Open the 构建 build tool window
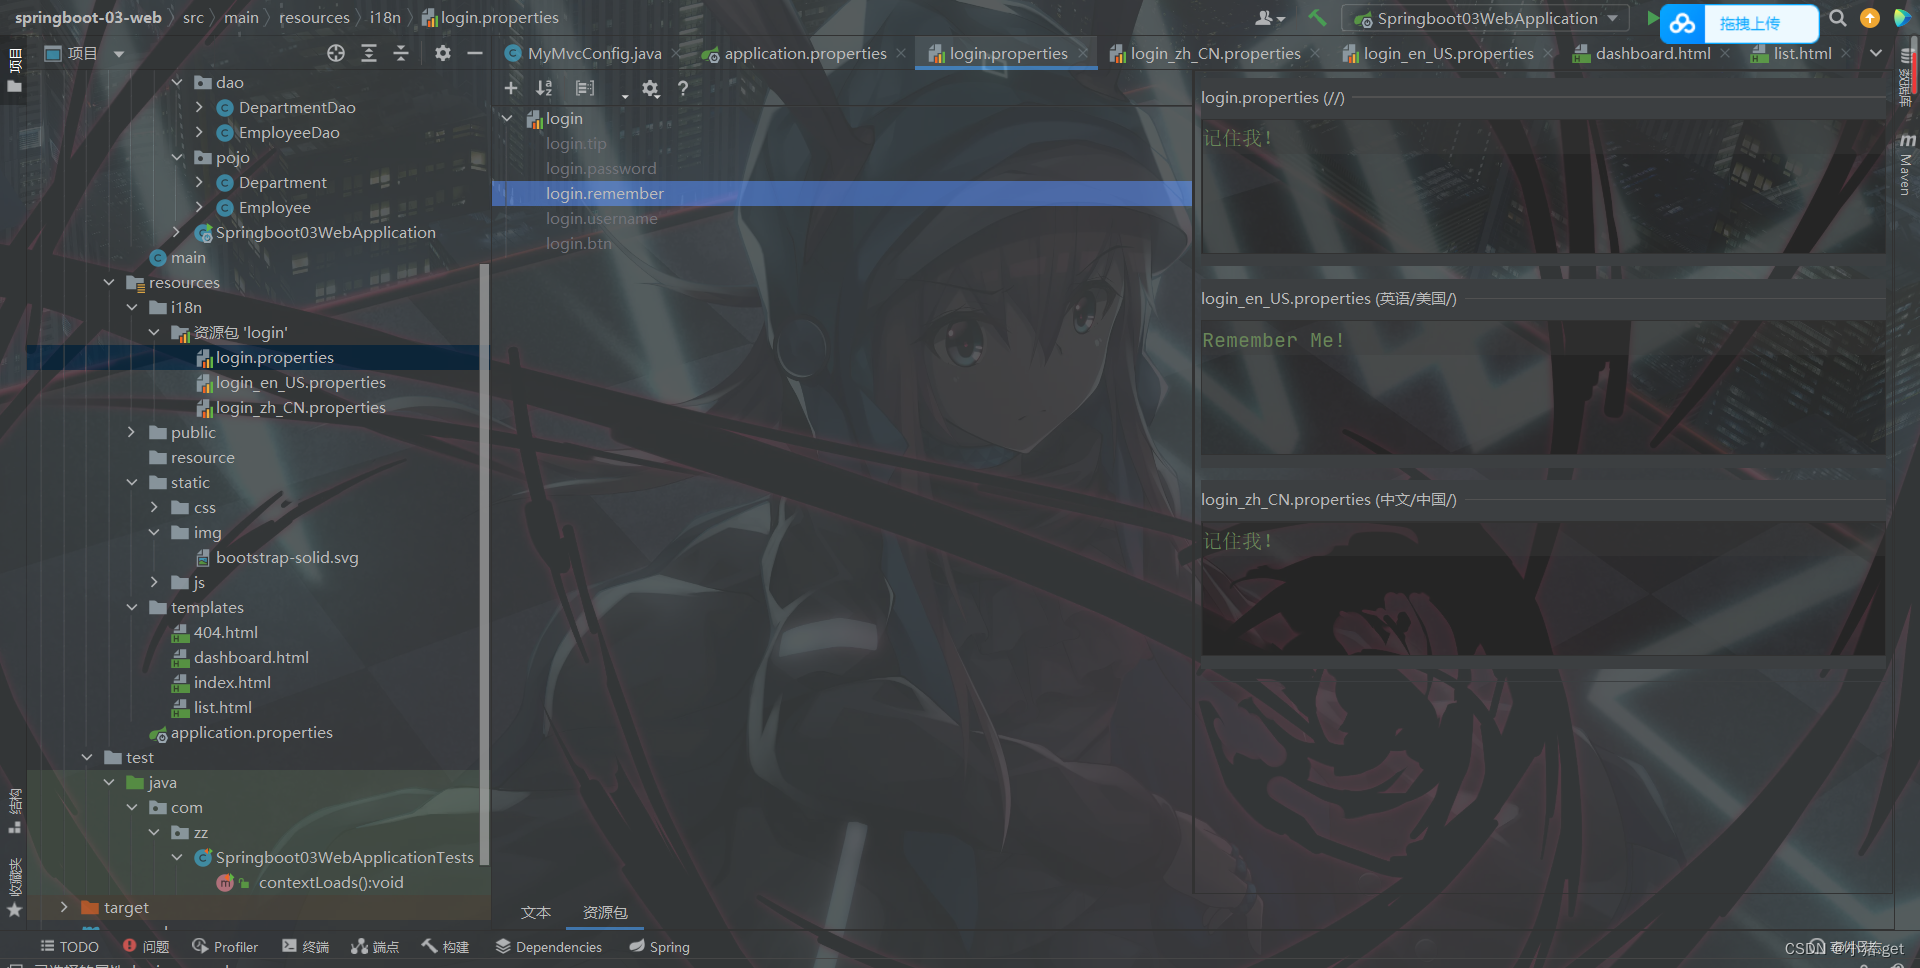 coord(445,946)
